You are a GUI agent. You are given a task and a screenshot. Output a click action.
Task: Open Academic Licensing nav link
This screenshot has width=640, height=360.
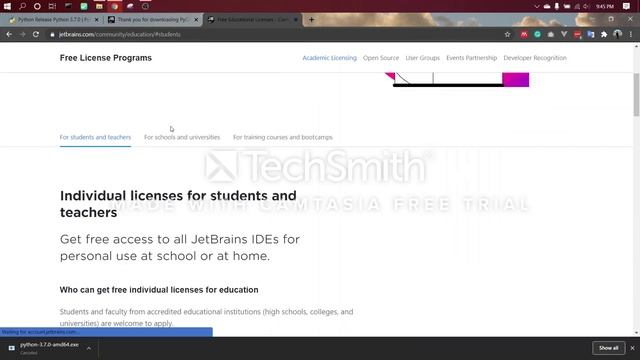pyautogui.click(x=329, y=58)
